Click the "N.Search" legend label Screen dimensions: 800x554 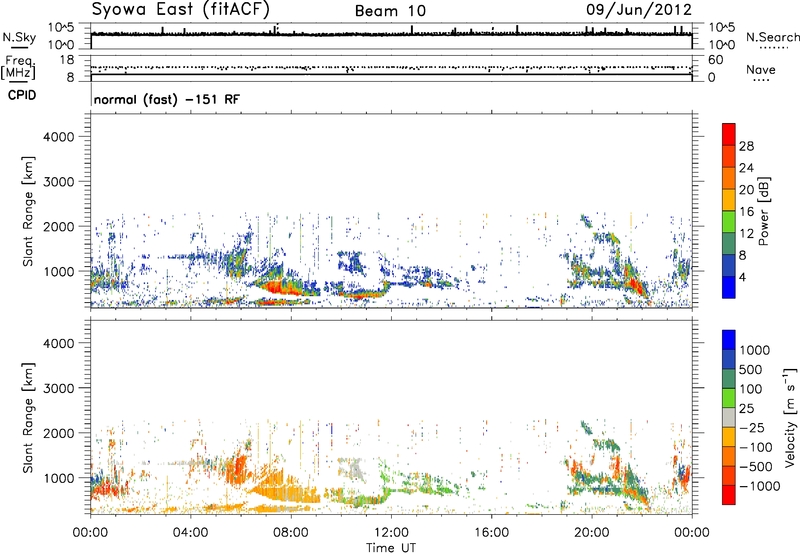click(x=772, y=37)
